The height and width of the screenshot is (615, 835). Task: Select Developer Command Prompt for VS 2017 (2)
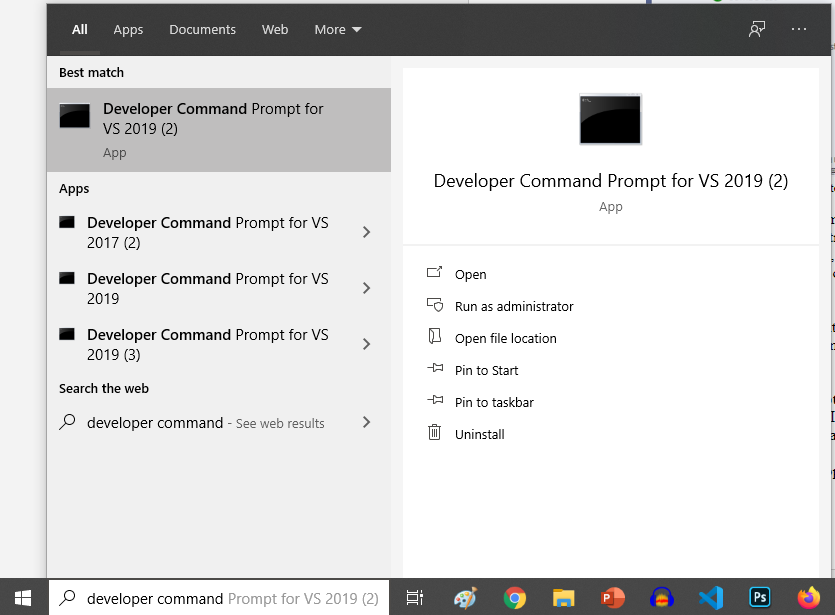(219, 232)
